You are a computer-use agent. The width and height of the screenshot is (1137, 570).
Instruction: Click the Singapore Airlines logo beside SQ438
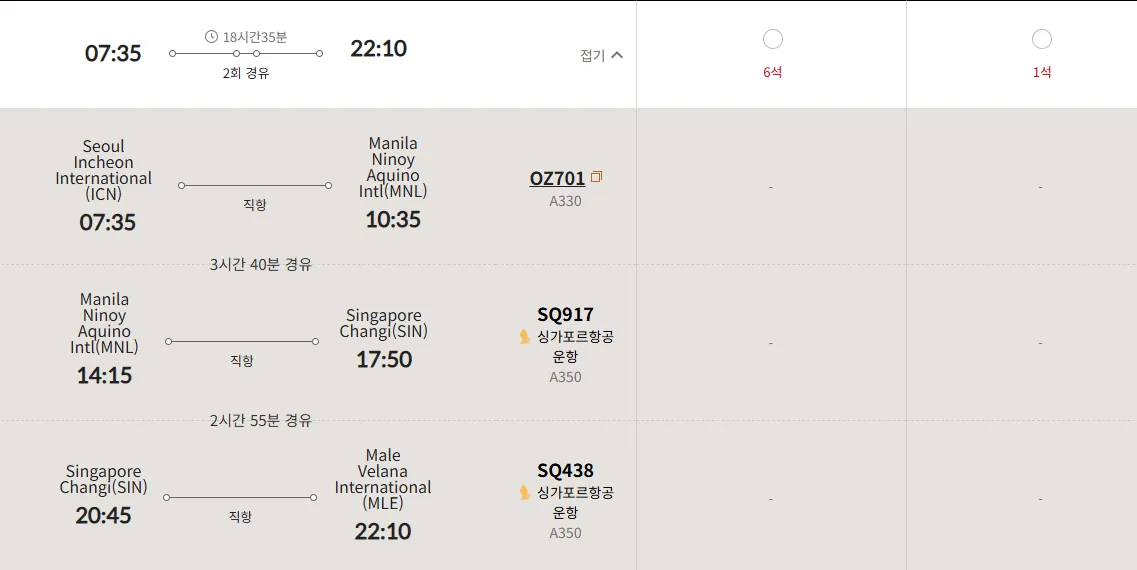point(525,493)
